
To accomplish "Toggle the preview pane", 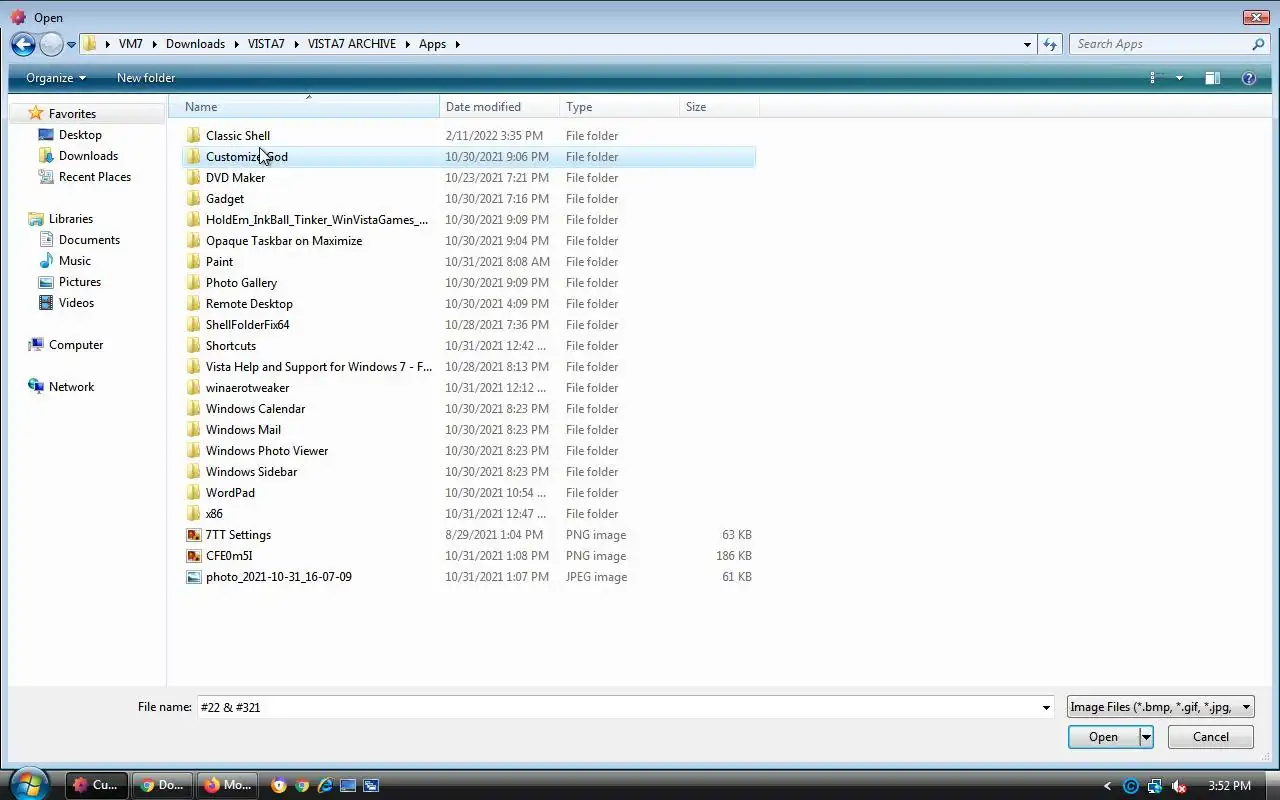I will (1212, 78).
